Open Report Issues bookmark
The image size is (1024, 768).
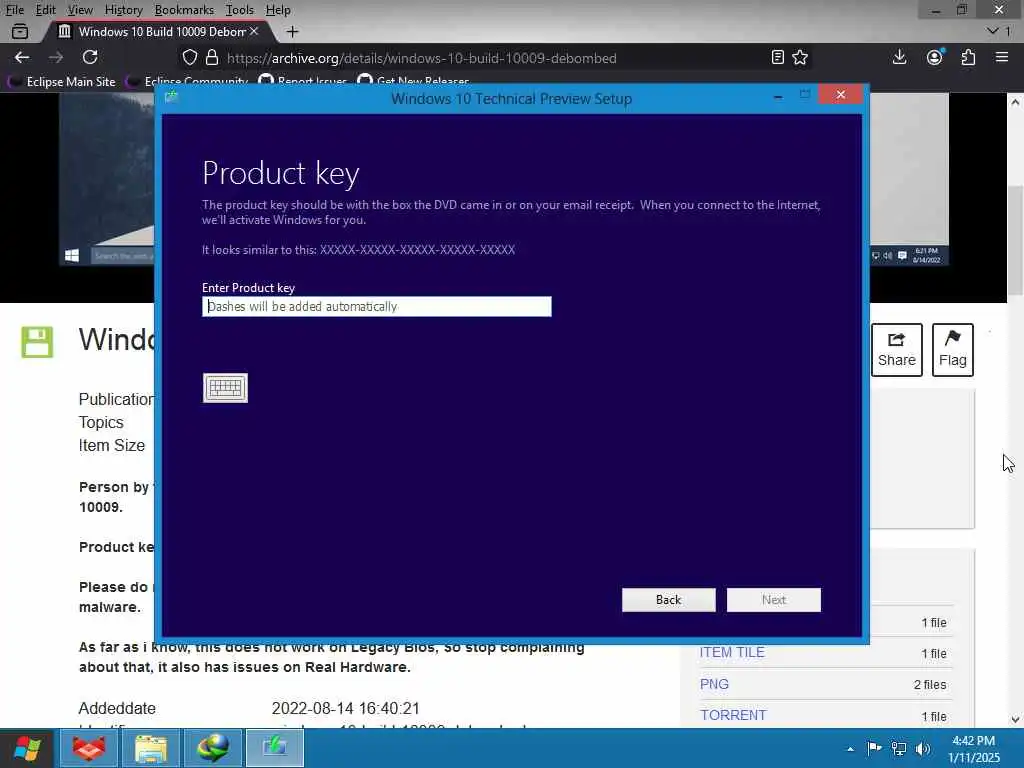[x=303, y=82]
